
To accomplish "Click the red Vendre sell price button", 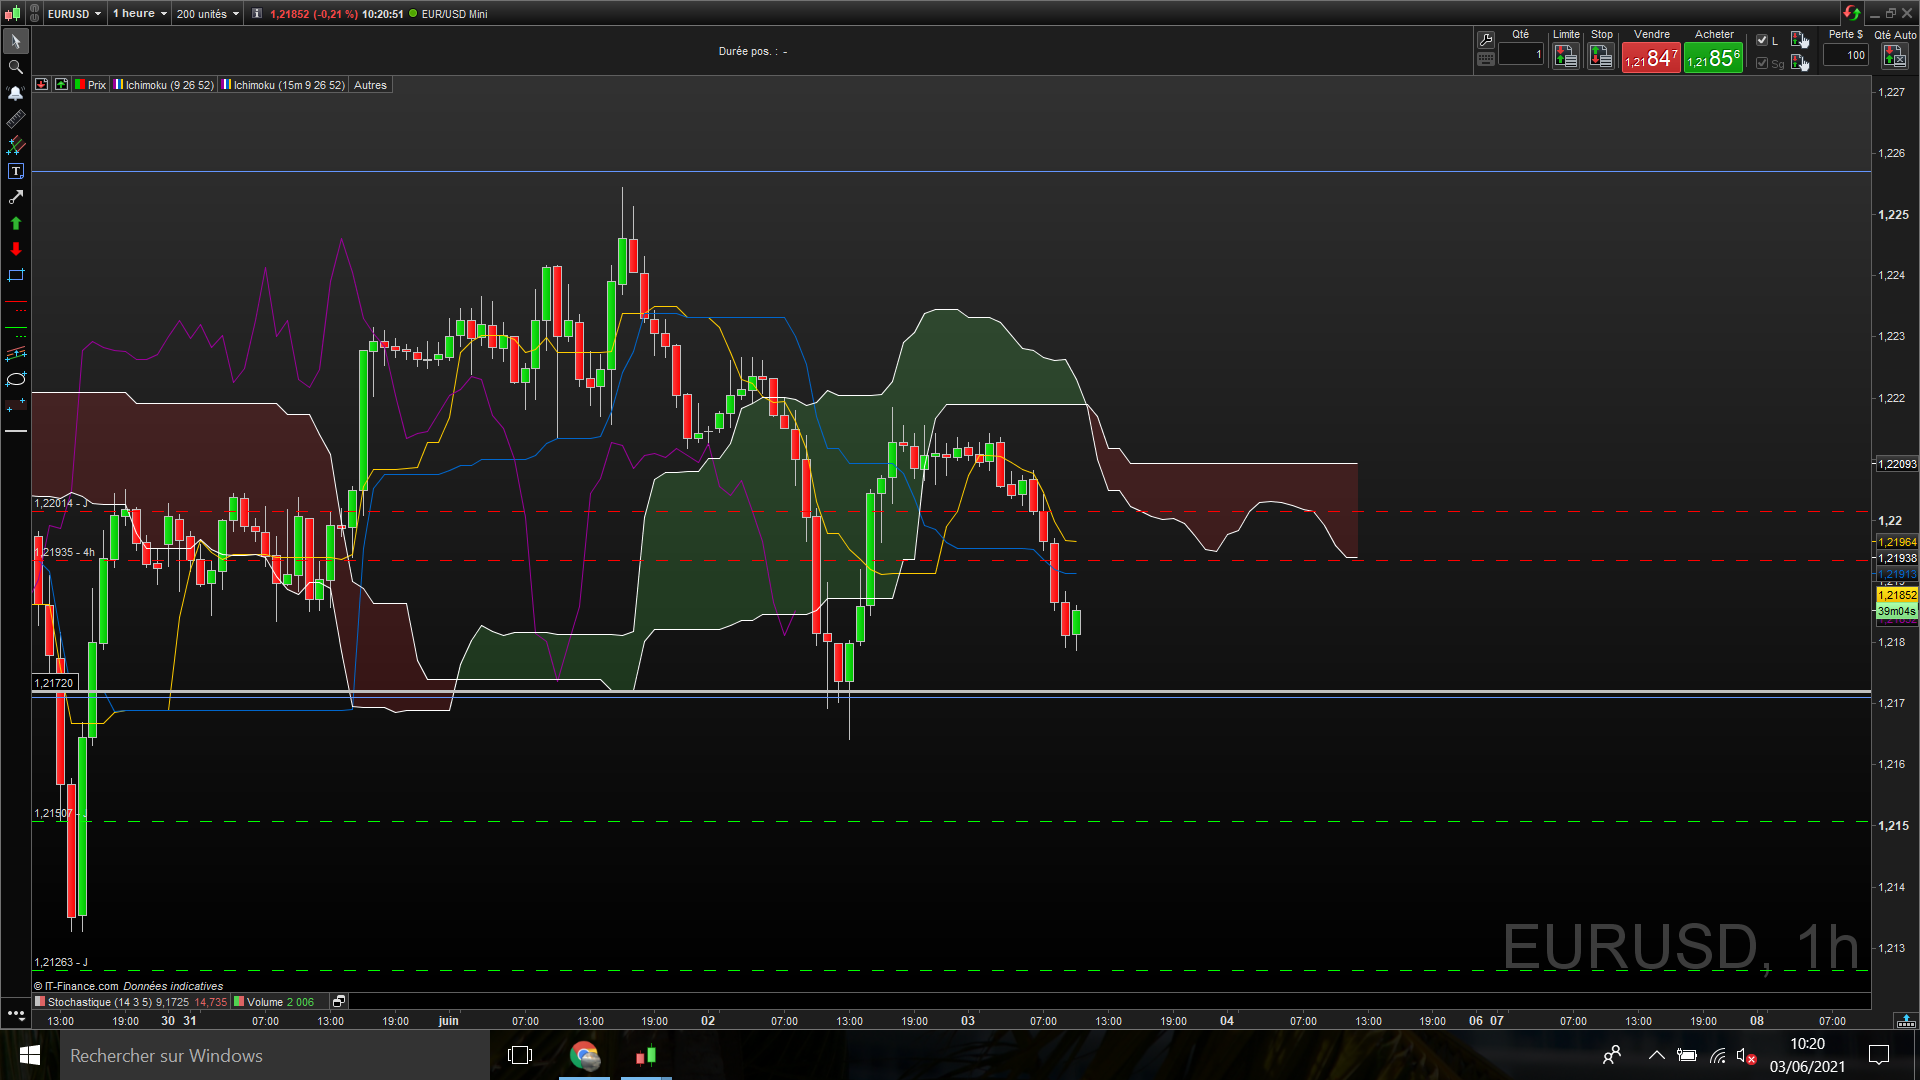I will tap(1651, 59).
